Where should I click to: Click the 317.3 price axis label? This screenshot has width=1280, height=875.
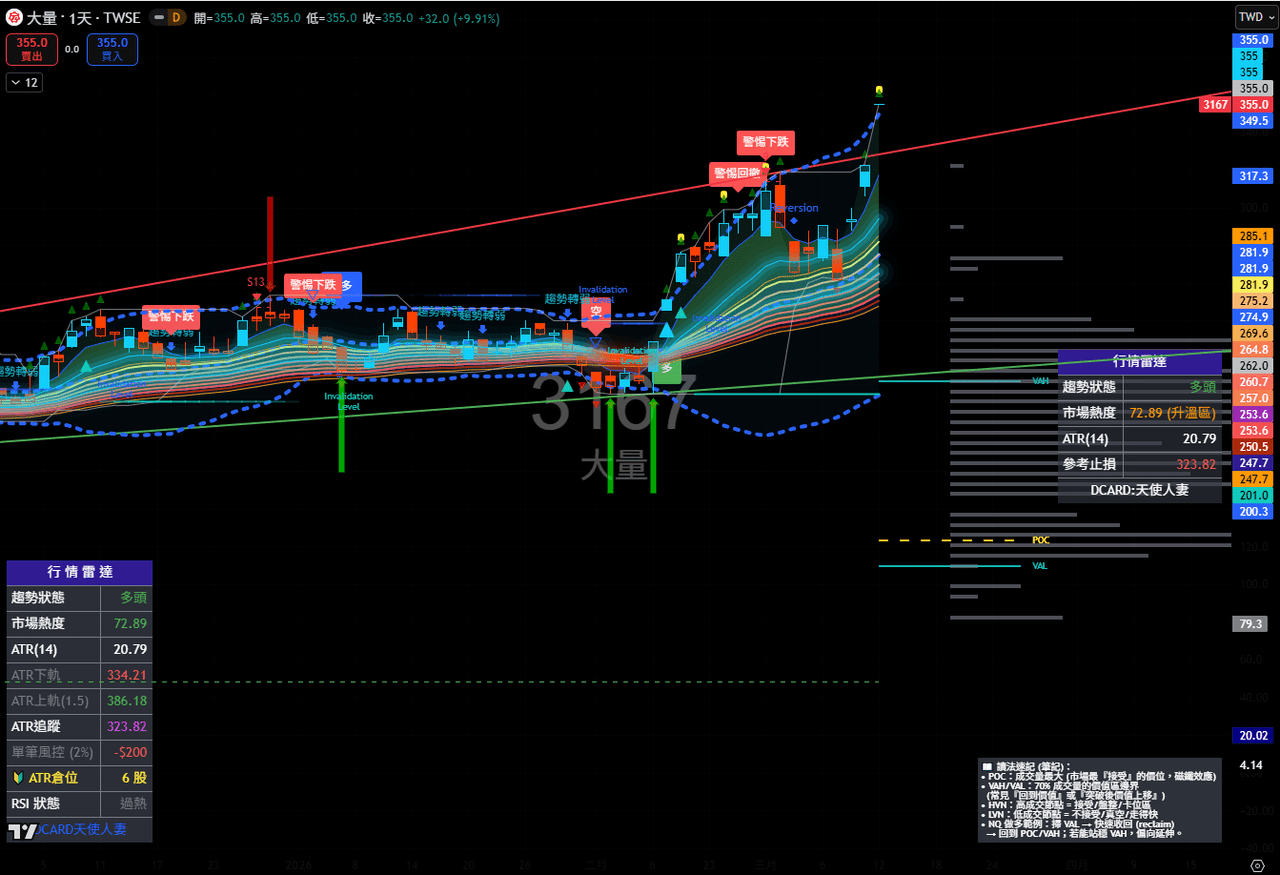pos(1253,176)
